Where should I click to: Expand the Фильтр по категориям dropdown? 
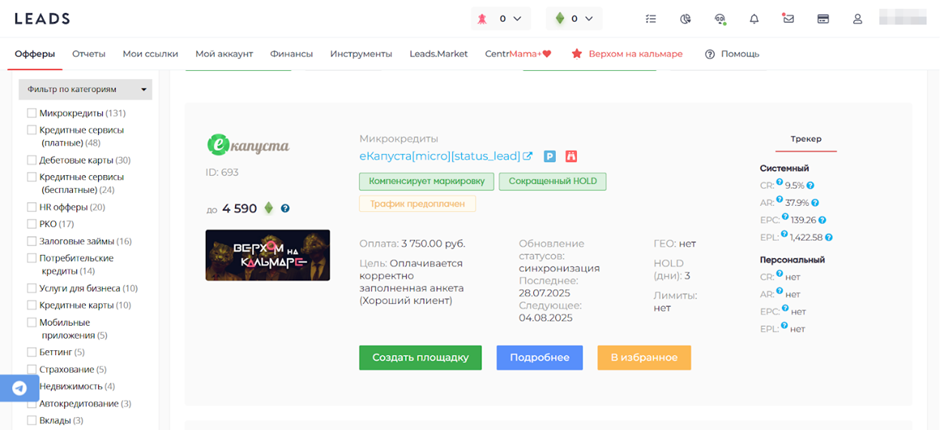(86, 89)
